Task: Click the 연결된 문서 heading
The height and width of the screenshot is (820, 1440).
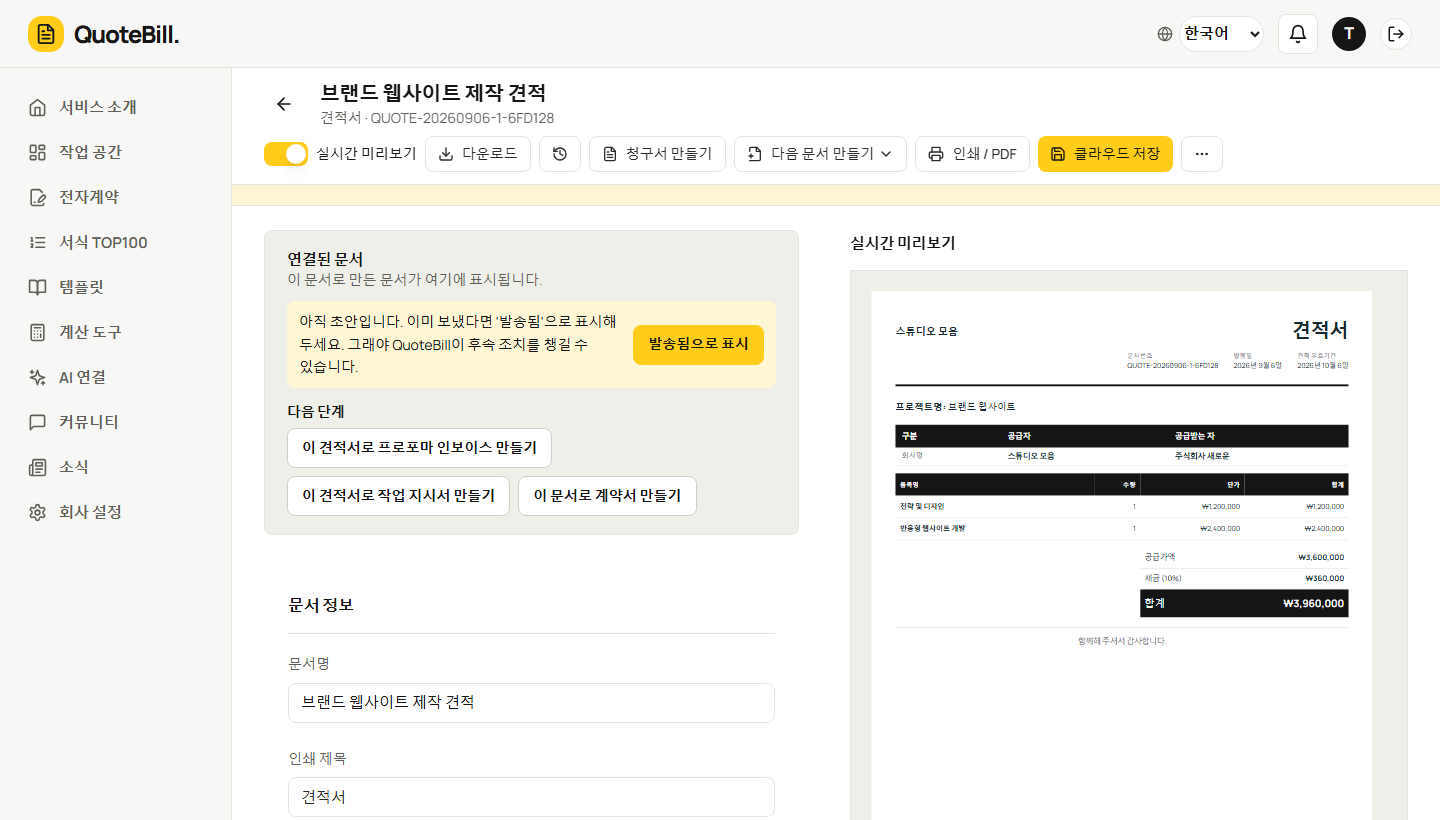Action: [325, 259]
